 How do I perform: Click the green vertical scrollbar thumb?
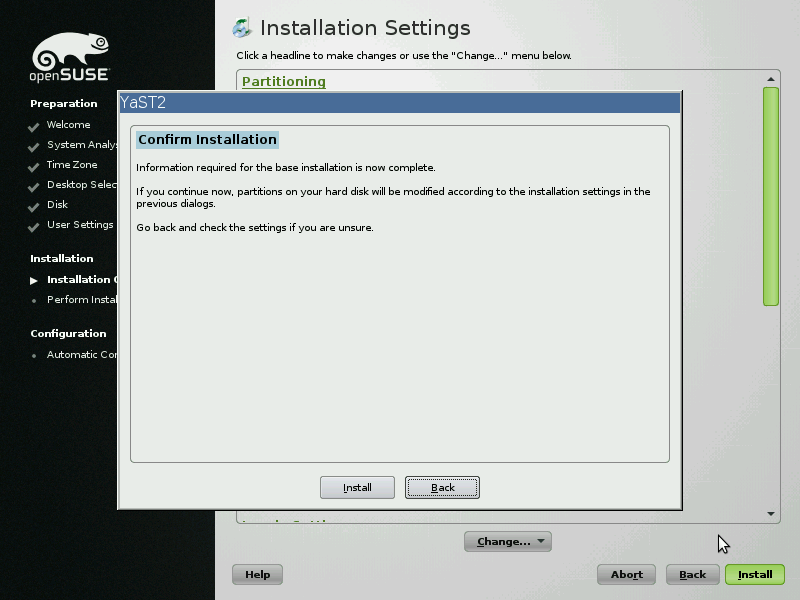[x=771, y=195]
